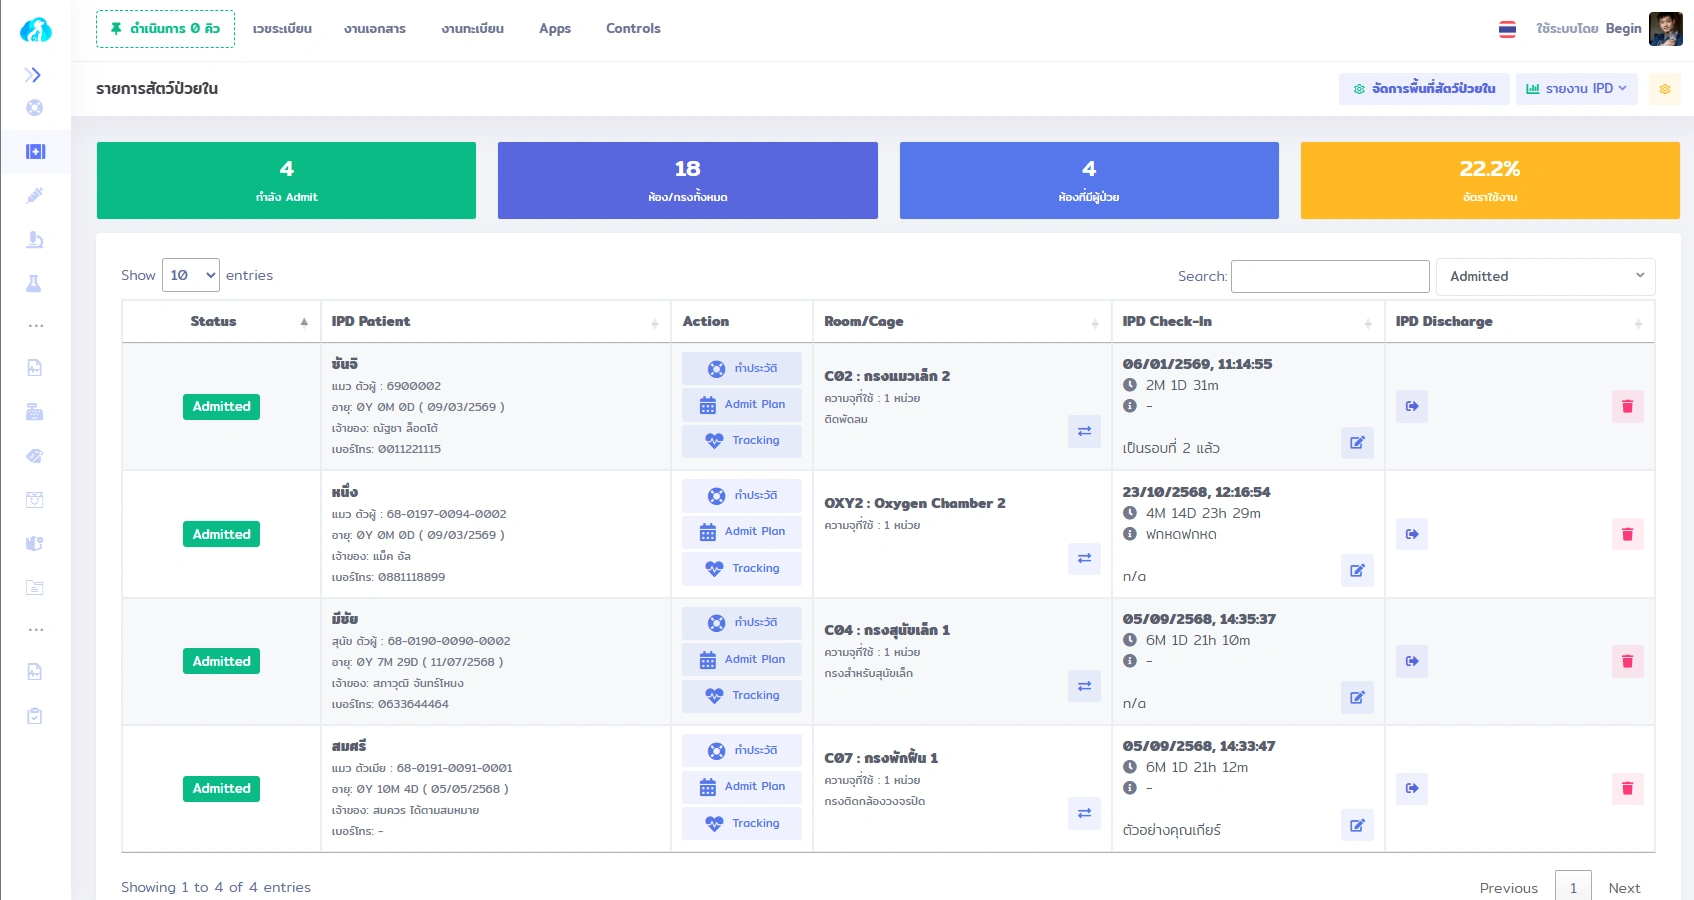Open the syringe icon in the sidebar
The width and height of the screenshot is (1694, 900).
click(x=35, y=195)
